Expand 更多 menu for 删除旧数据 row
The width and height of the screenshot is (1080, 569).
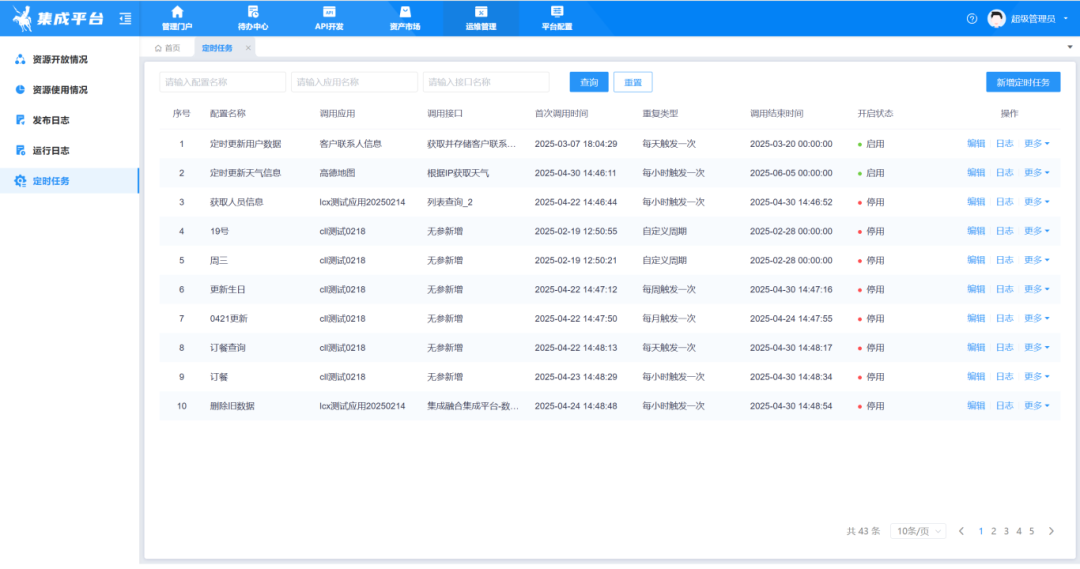pyautogui.click(x=1037, y=406)
